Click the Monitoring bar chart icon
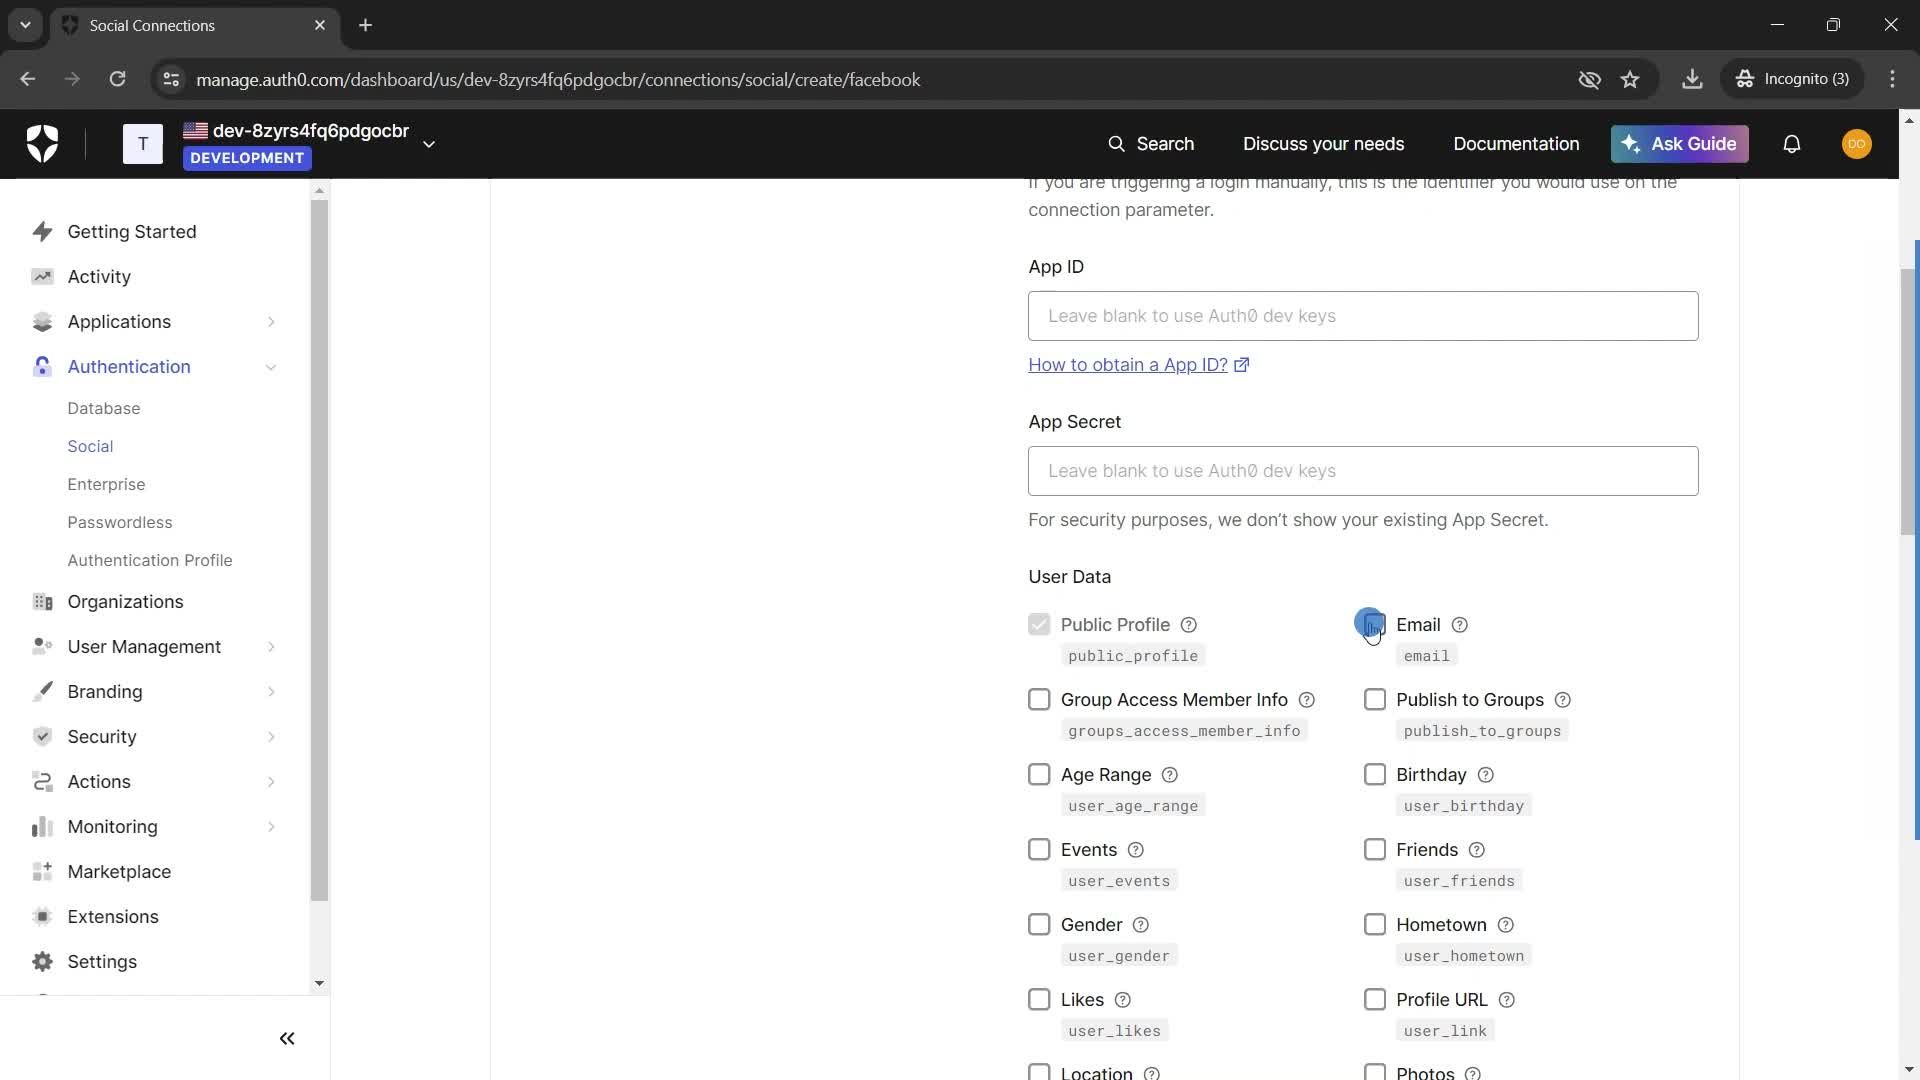 [x=42, y=827]
